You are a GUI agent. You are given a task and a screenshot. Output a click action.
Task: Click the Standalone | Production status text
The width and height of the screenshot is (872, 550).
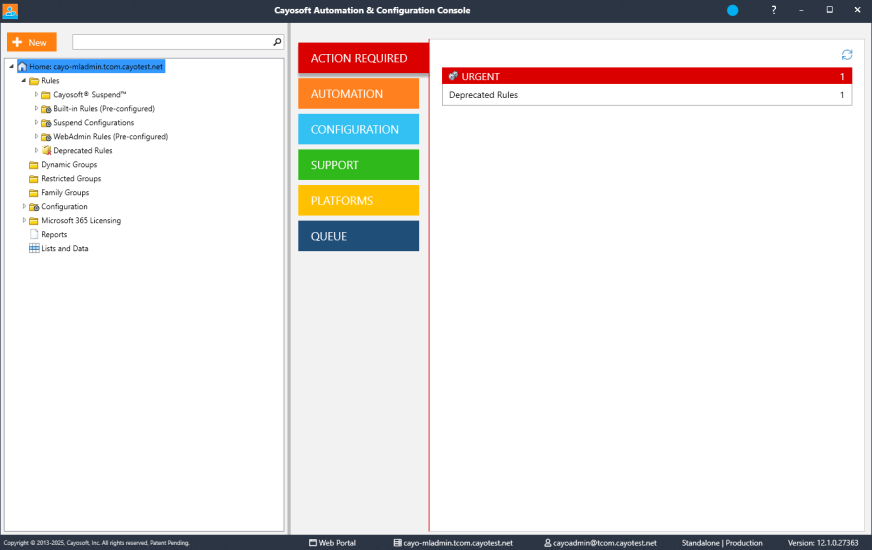click(x=722, y=543)
